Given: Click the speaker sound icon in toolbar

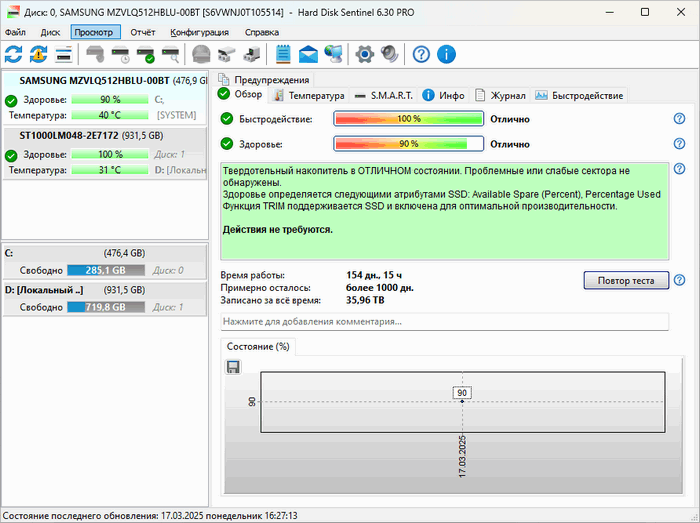Looking at the screenshot, I should pyautogui.click(x=389, y=54).
